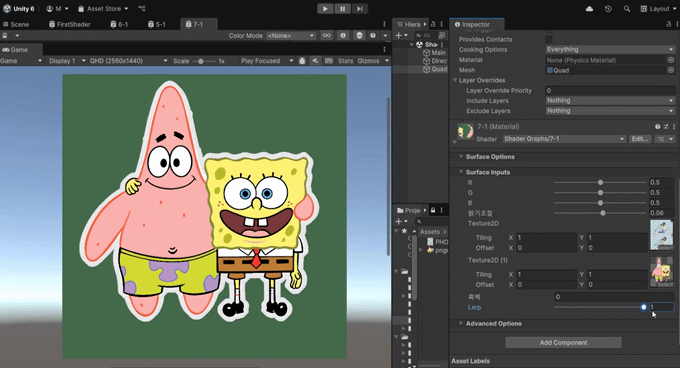
Task: Collapse the Surface Options section
Action: pos(461,156)
